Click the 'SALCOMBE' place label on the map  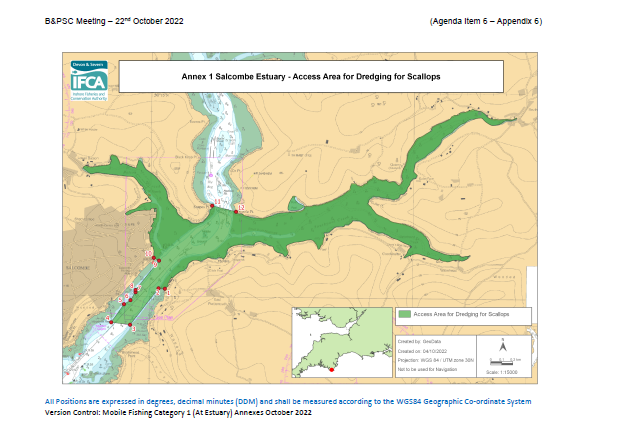(x=78, y=268)
